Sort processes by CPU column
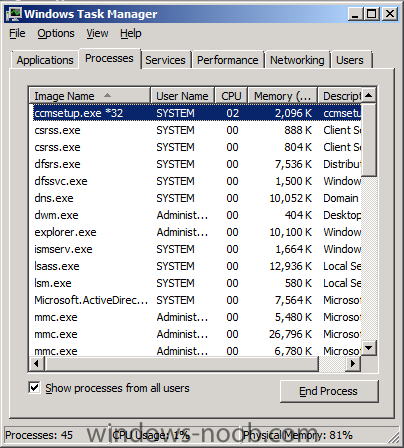Screen dimensions: 404x448 pos(231,96)
